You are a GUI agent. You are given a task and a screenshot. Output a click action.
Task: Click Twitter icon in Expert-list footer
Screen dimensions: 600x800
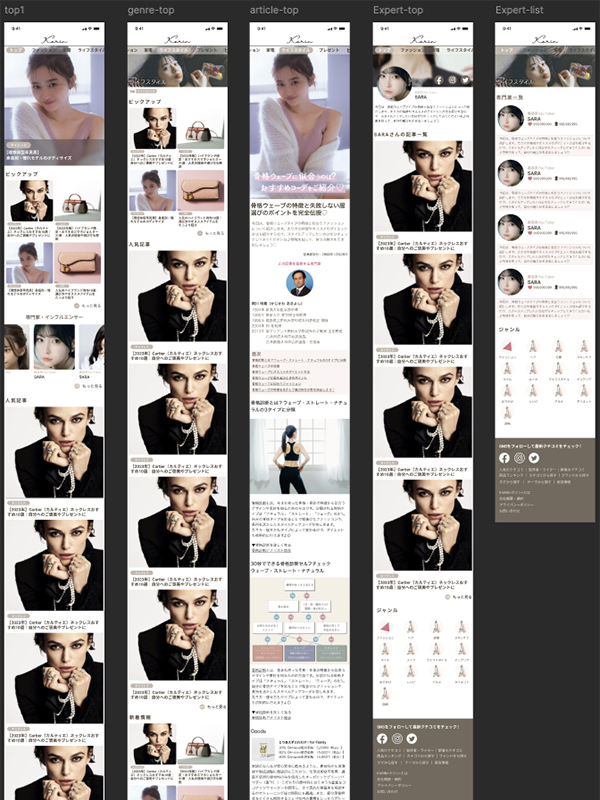click(534, 458)
